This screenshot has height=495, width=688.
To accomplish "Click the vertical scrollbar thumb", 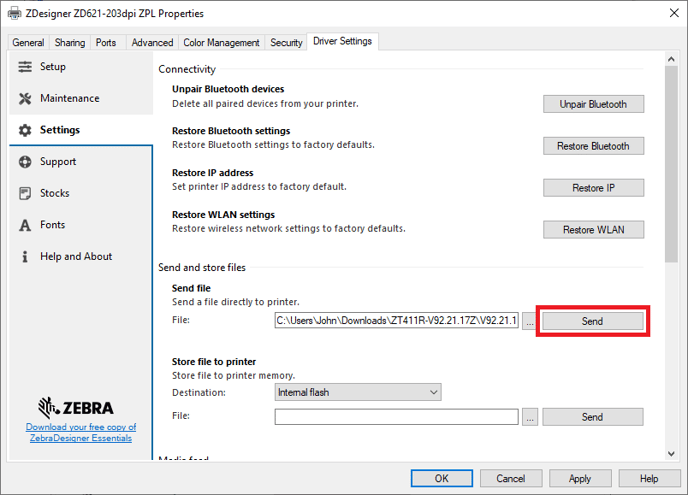I will click(671, 164).
